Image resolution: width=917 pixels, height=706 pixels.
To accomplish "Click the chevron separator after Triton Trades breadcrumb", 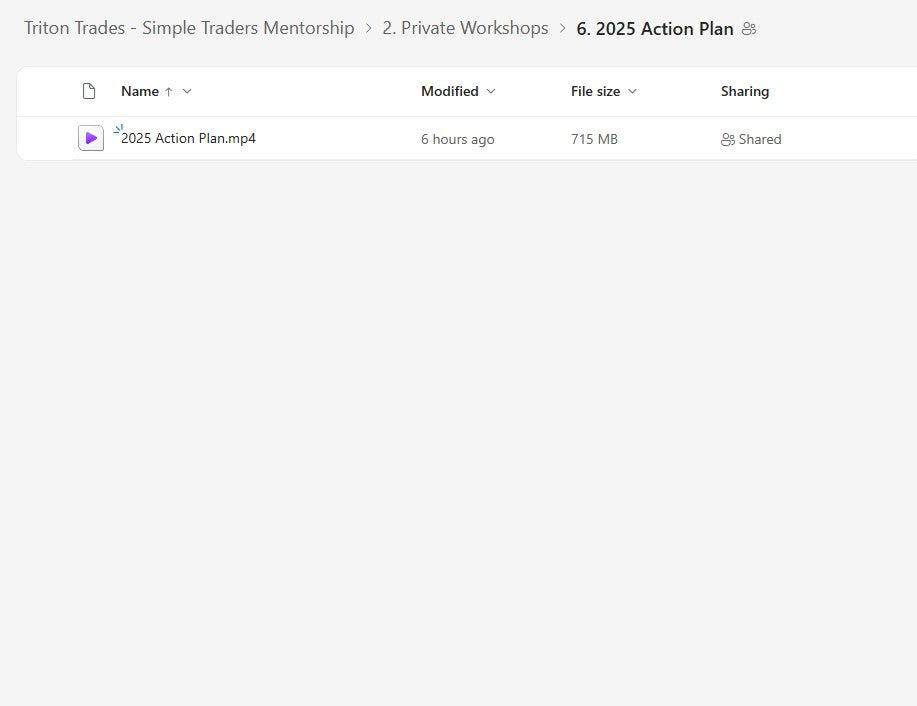I will [369, 29].
